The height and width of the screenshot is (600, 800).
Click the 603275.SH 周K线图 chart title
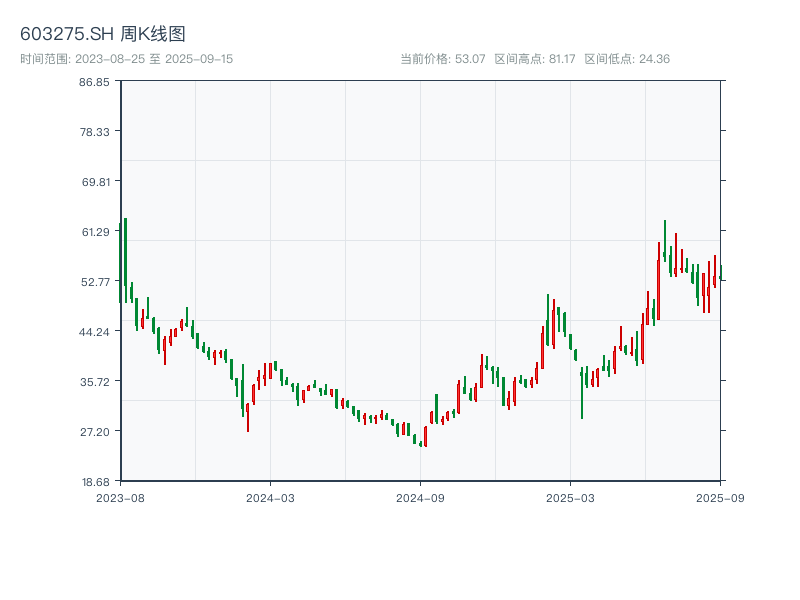103,34
